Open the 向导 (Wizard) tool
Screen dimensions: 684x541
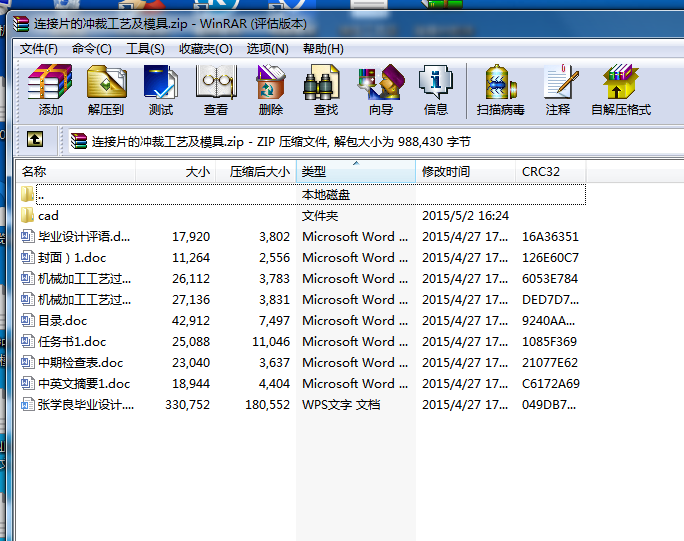(380, 90)
